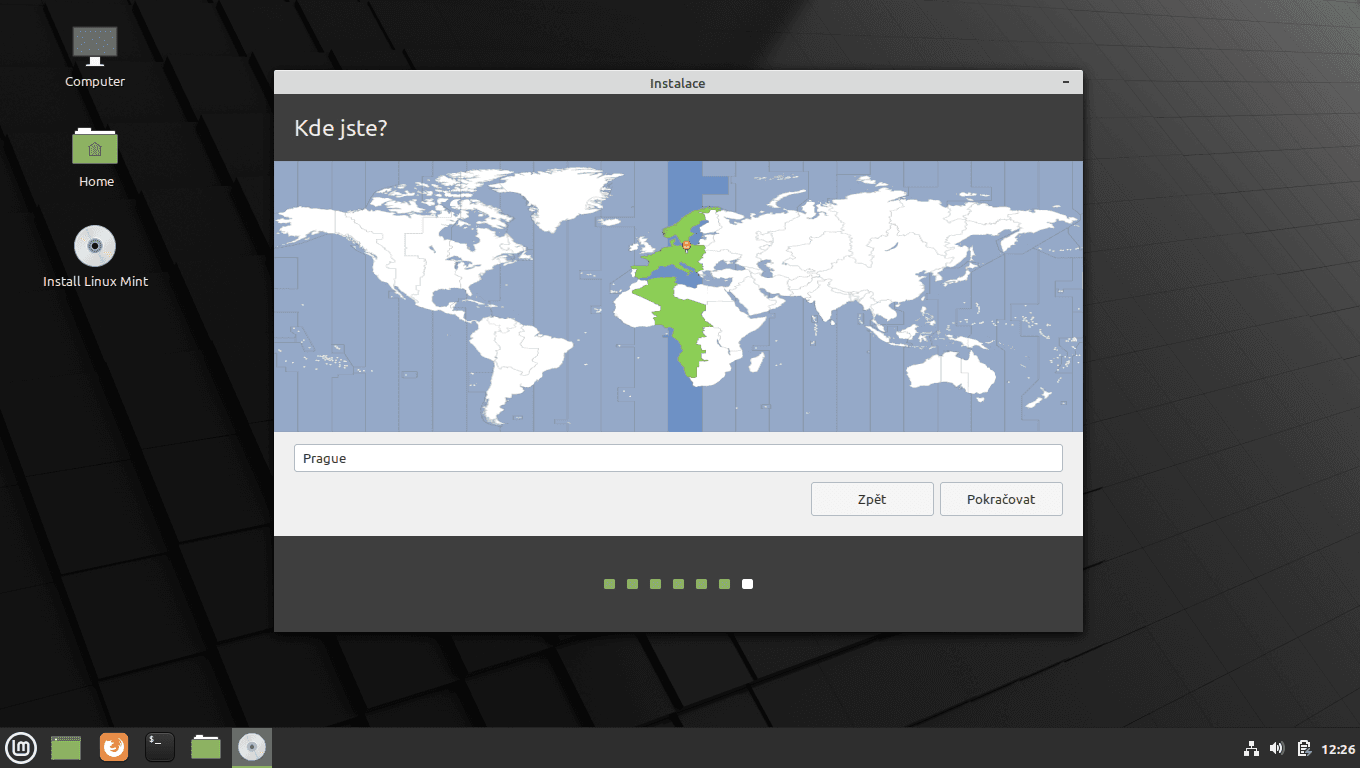
Task: Open the volume control in the tray
Action: point(1277,747)
